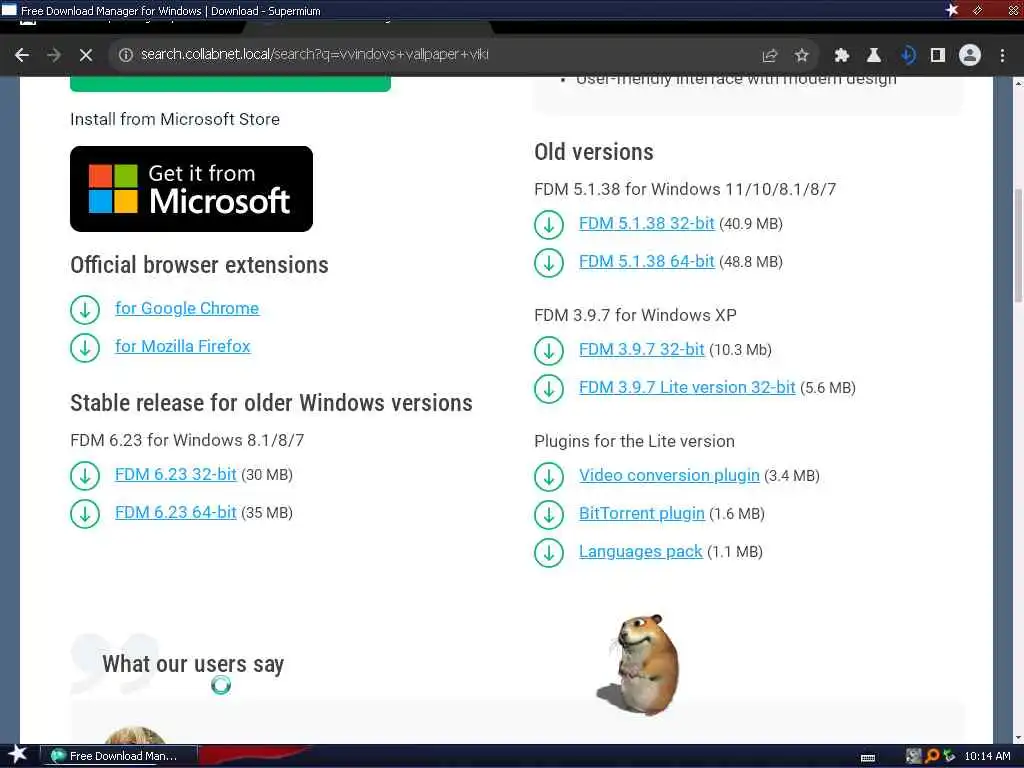Open the for Mozilla Firefox extension link
This screenshot has height=768, width=1024.
tap(183, 346)
